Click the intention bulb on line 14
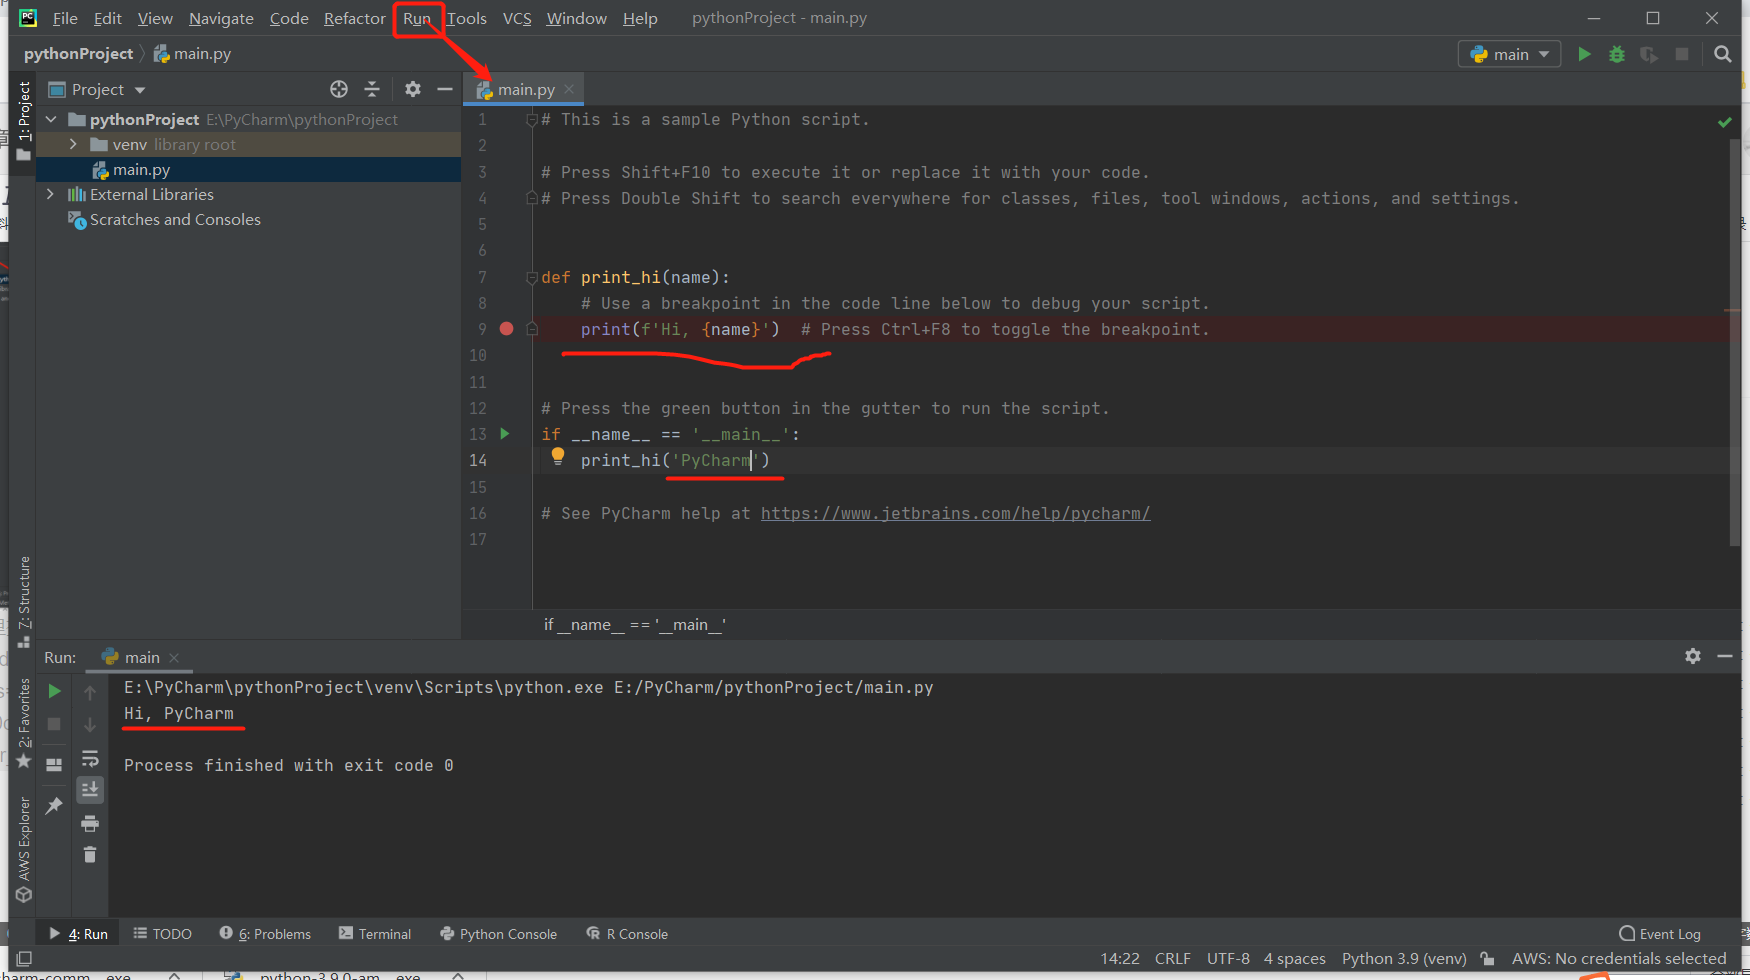 [558, 456]
